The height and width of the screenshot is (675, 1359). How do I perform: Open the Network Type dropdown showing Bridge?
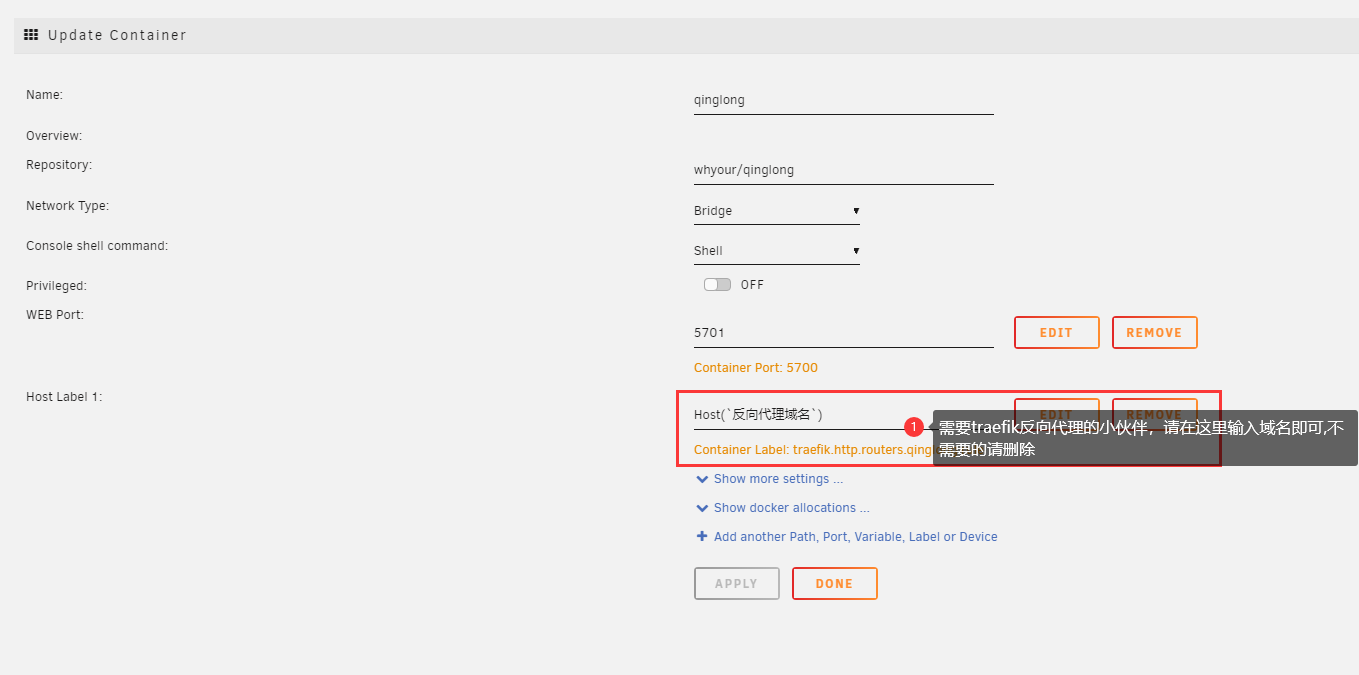click(x=776, y=211)
